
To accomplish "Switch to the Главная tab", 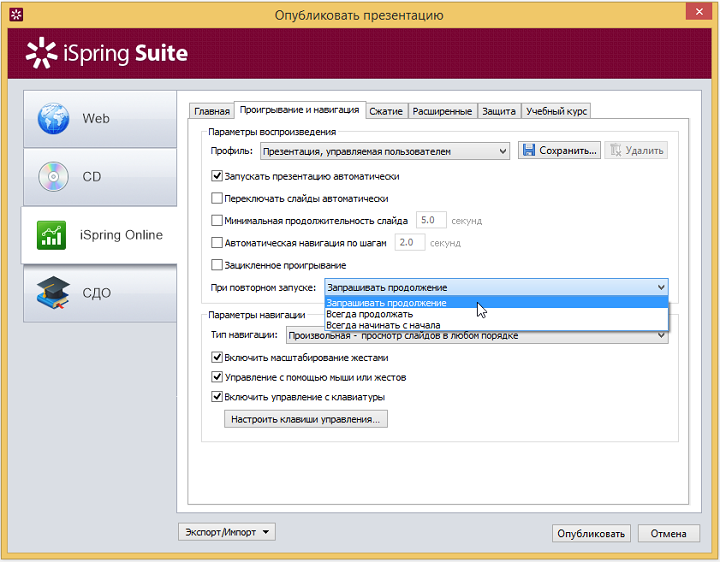I will click(x=212, y=111).
